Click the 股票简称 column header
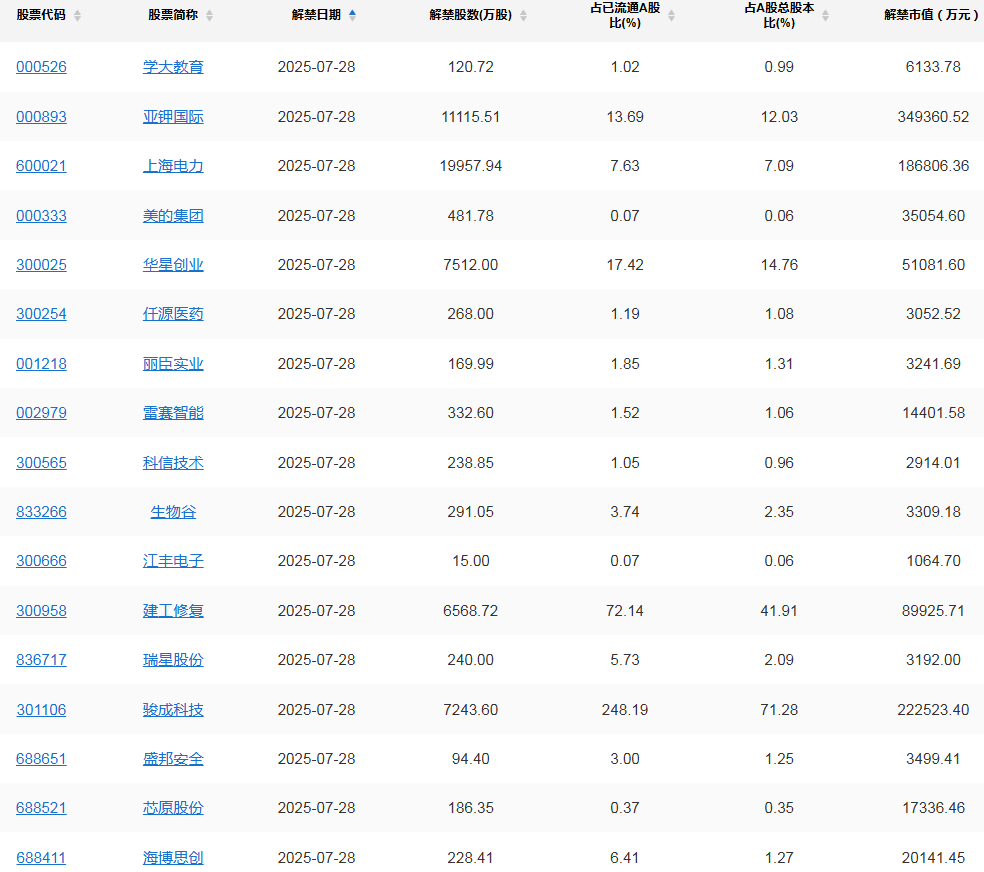 tap(173, 15)
